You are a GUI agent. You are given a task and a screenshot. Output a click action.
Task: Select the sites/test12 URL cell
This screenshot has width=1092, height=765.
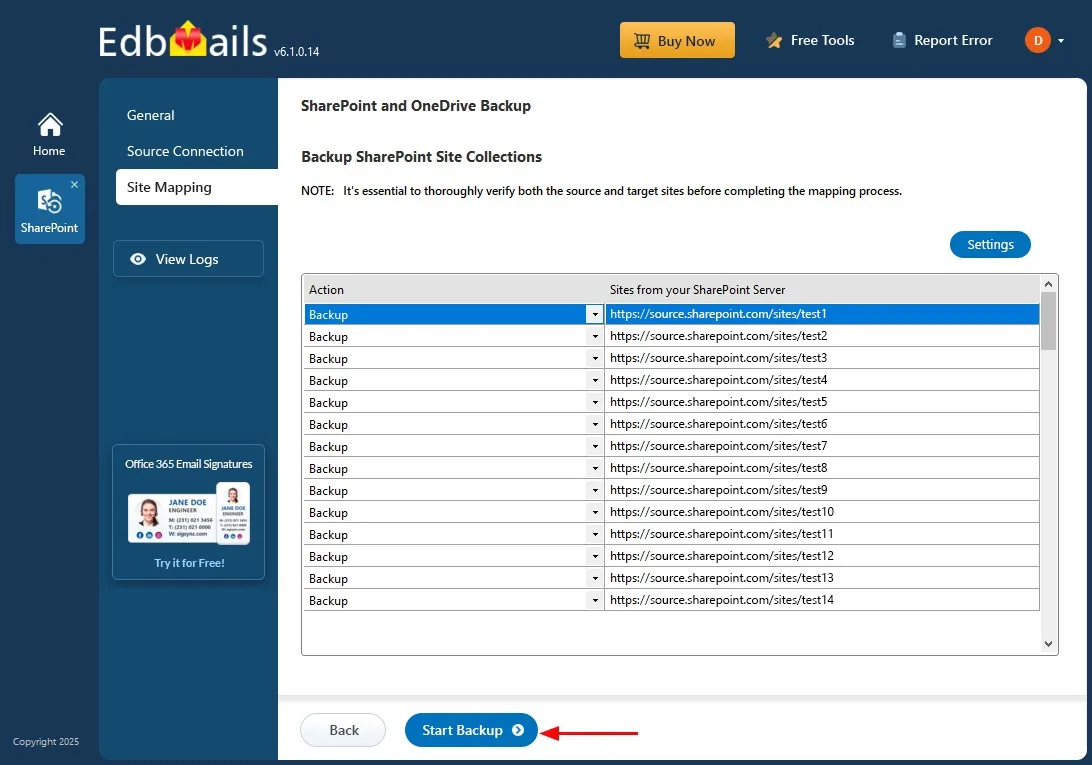click(x=822, y=556)
